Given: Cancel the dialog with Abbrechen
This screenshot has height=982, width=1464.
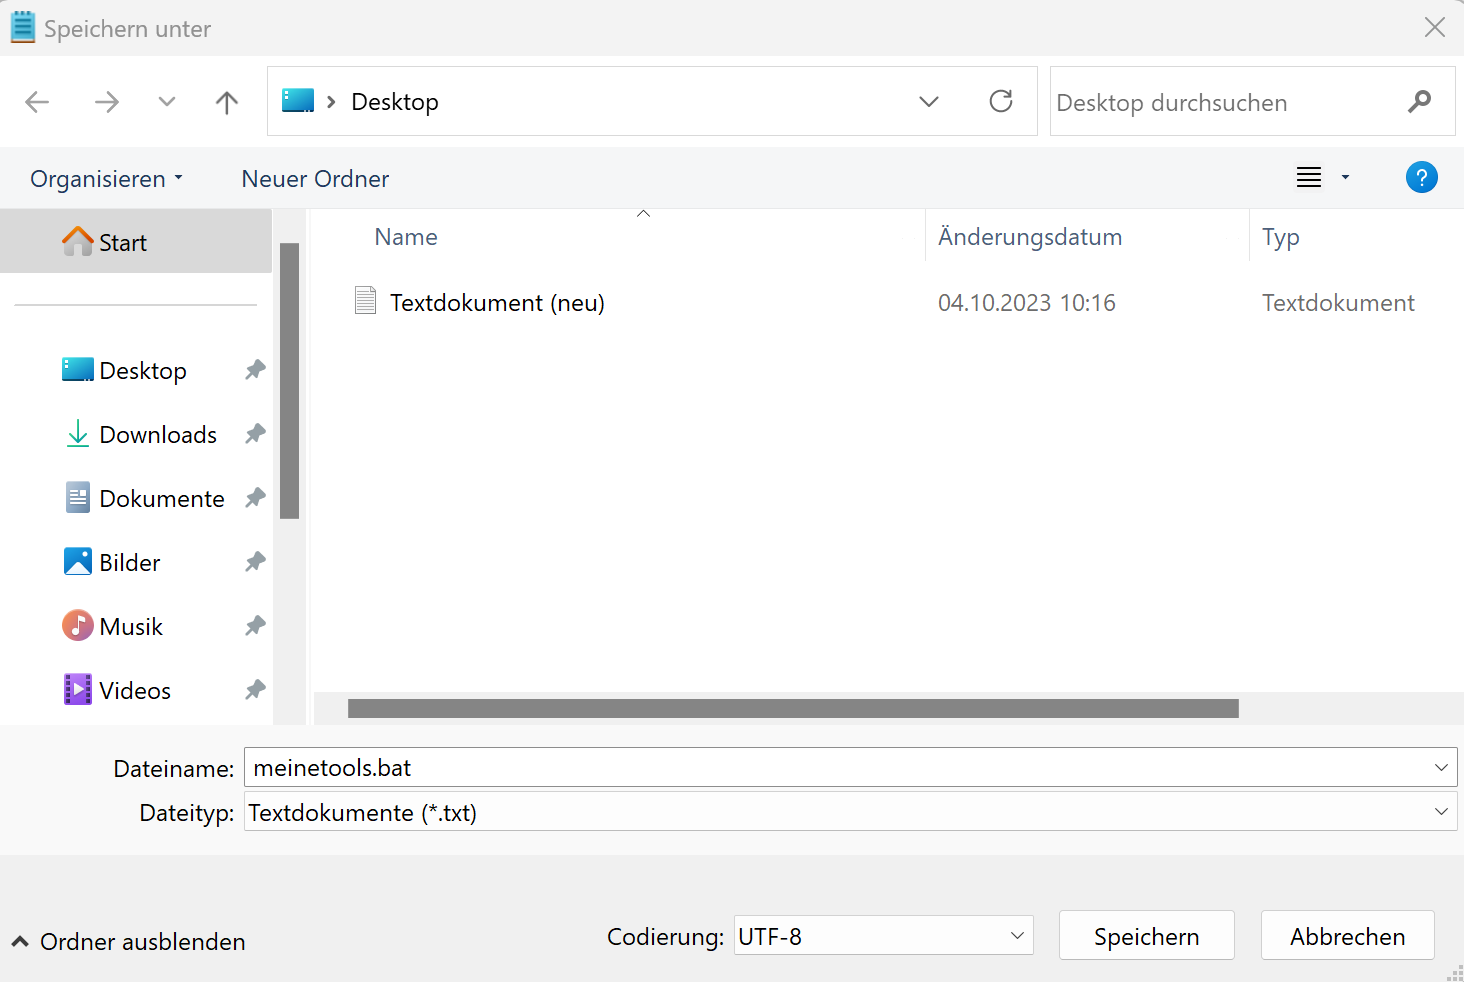Looking at the screenshot, I should (1346, 936).
